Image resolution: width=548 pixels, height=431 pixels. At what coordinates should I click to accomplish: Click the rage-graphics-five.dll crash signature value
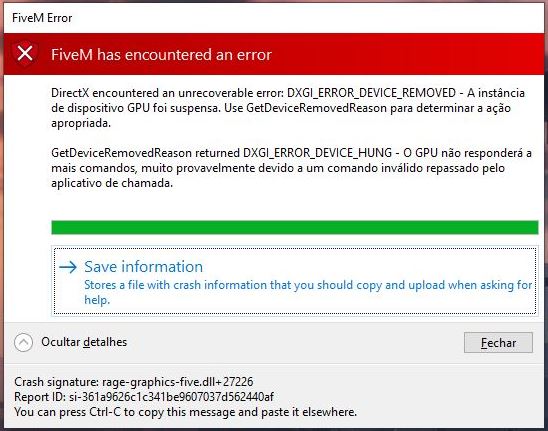pos(178,382)
